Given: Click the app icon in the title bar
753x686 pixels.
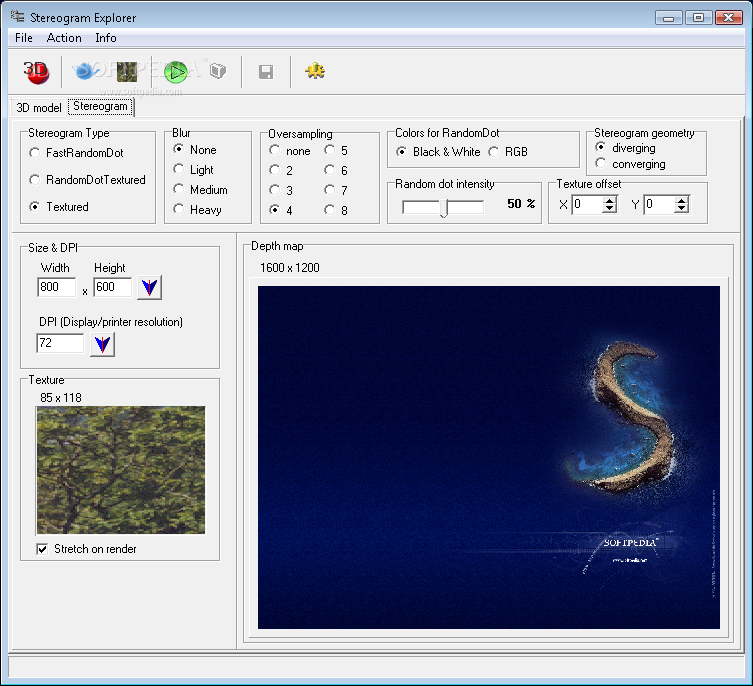Looking at the screenshot, I should 17,17.
